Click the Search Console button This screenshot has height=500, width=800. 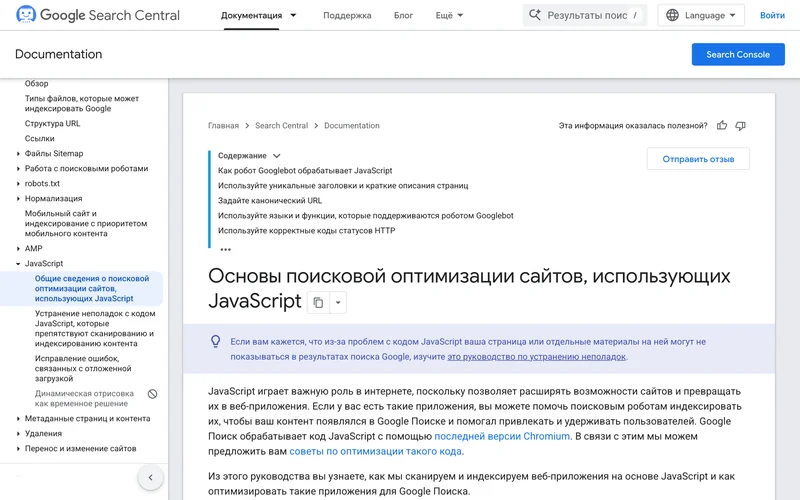tap(738, 55)
